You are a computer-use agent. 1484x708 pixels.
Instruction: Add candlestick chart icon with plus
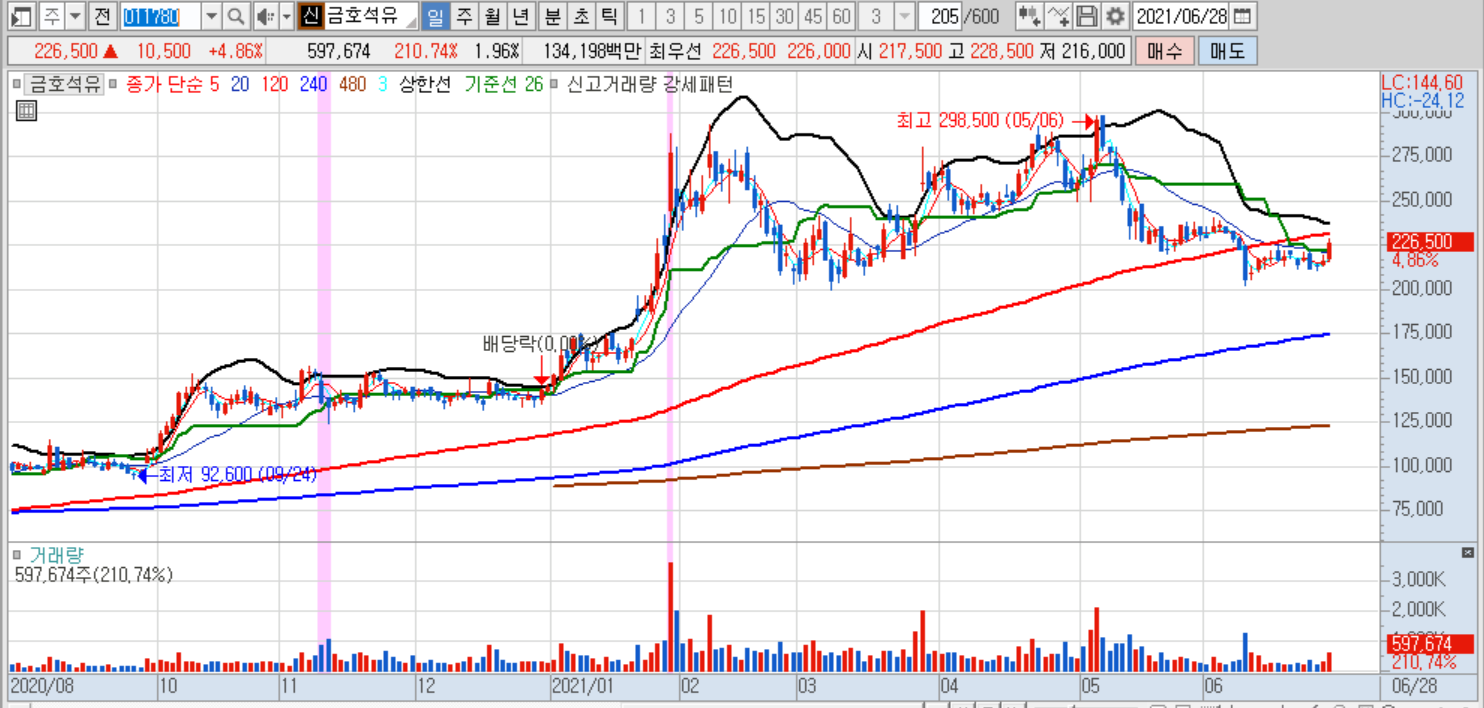pos(1029,16)
